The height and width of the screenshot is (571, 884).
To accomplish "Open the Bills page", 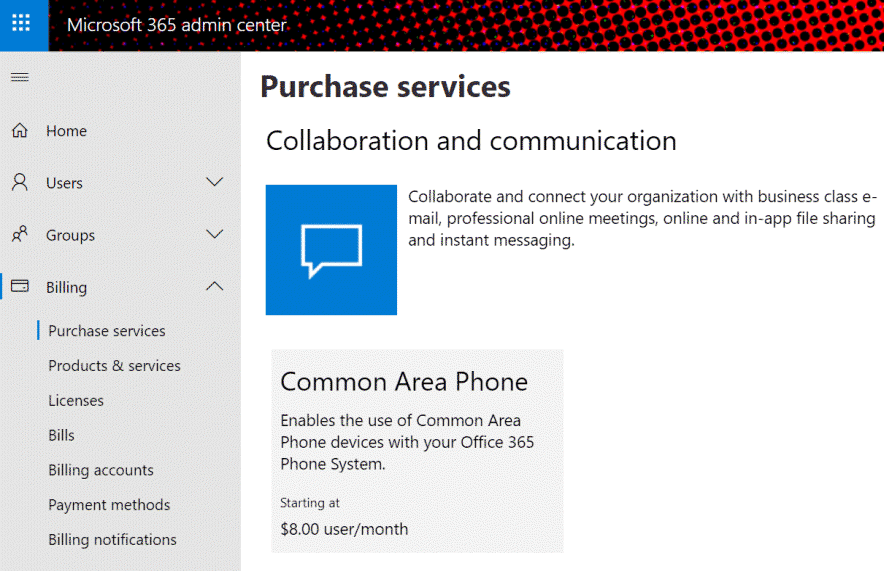I will coord(61,435).
